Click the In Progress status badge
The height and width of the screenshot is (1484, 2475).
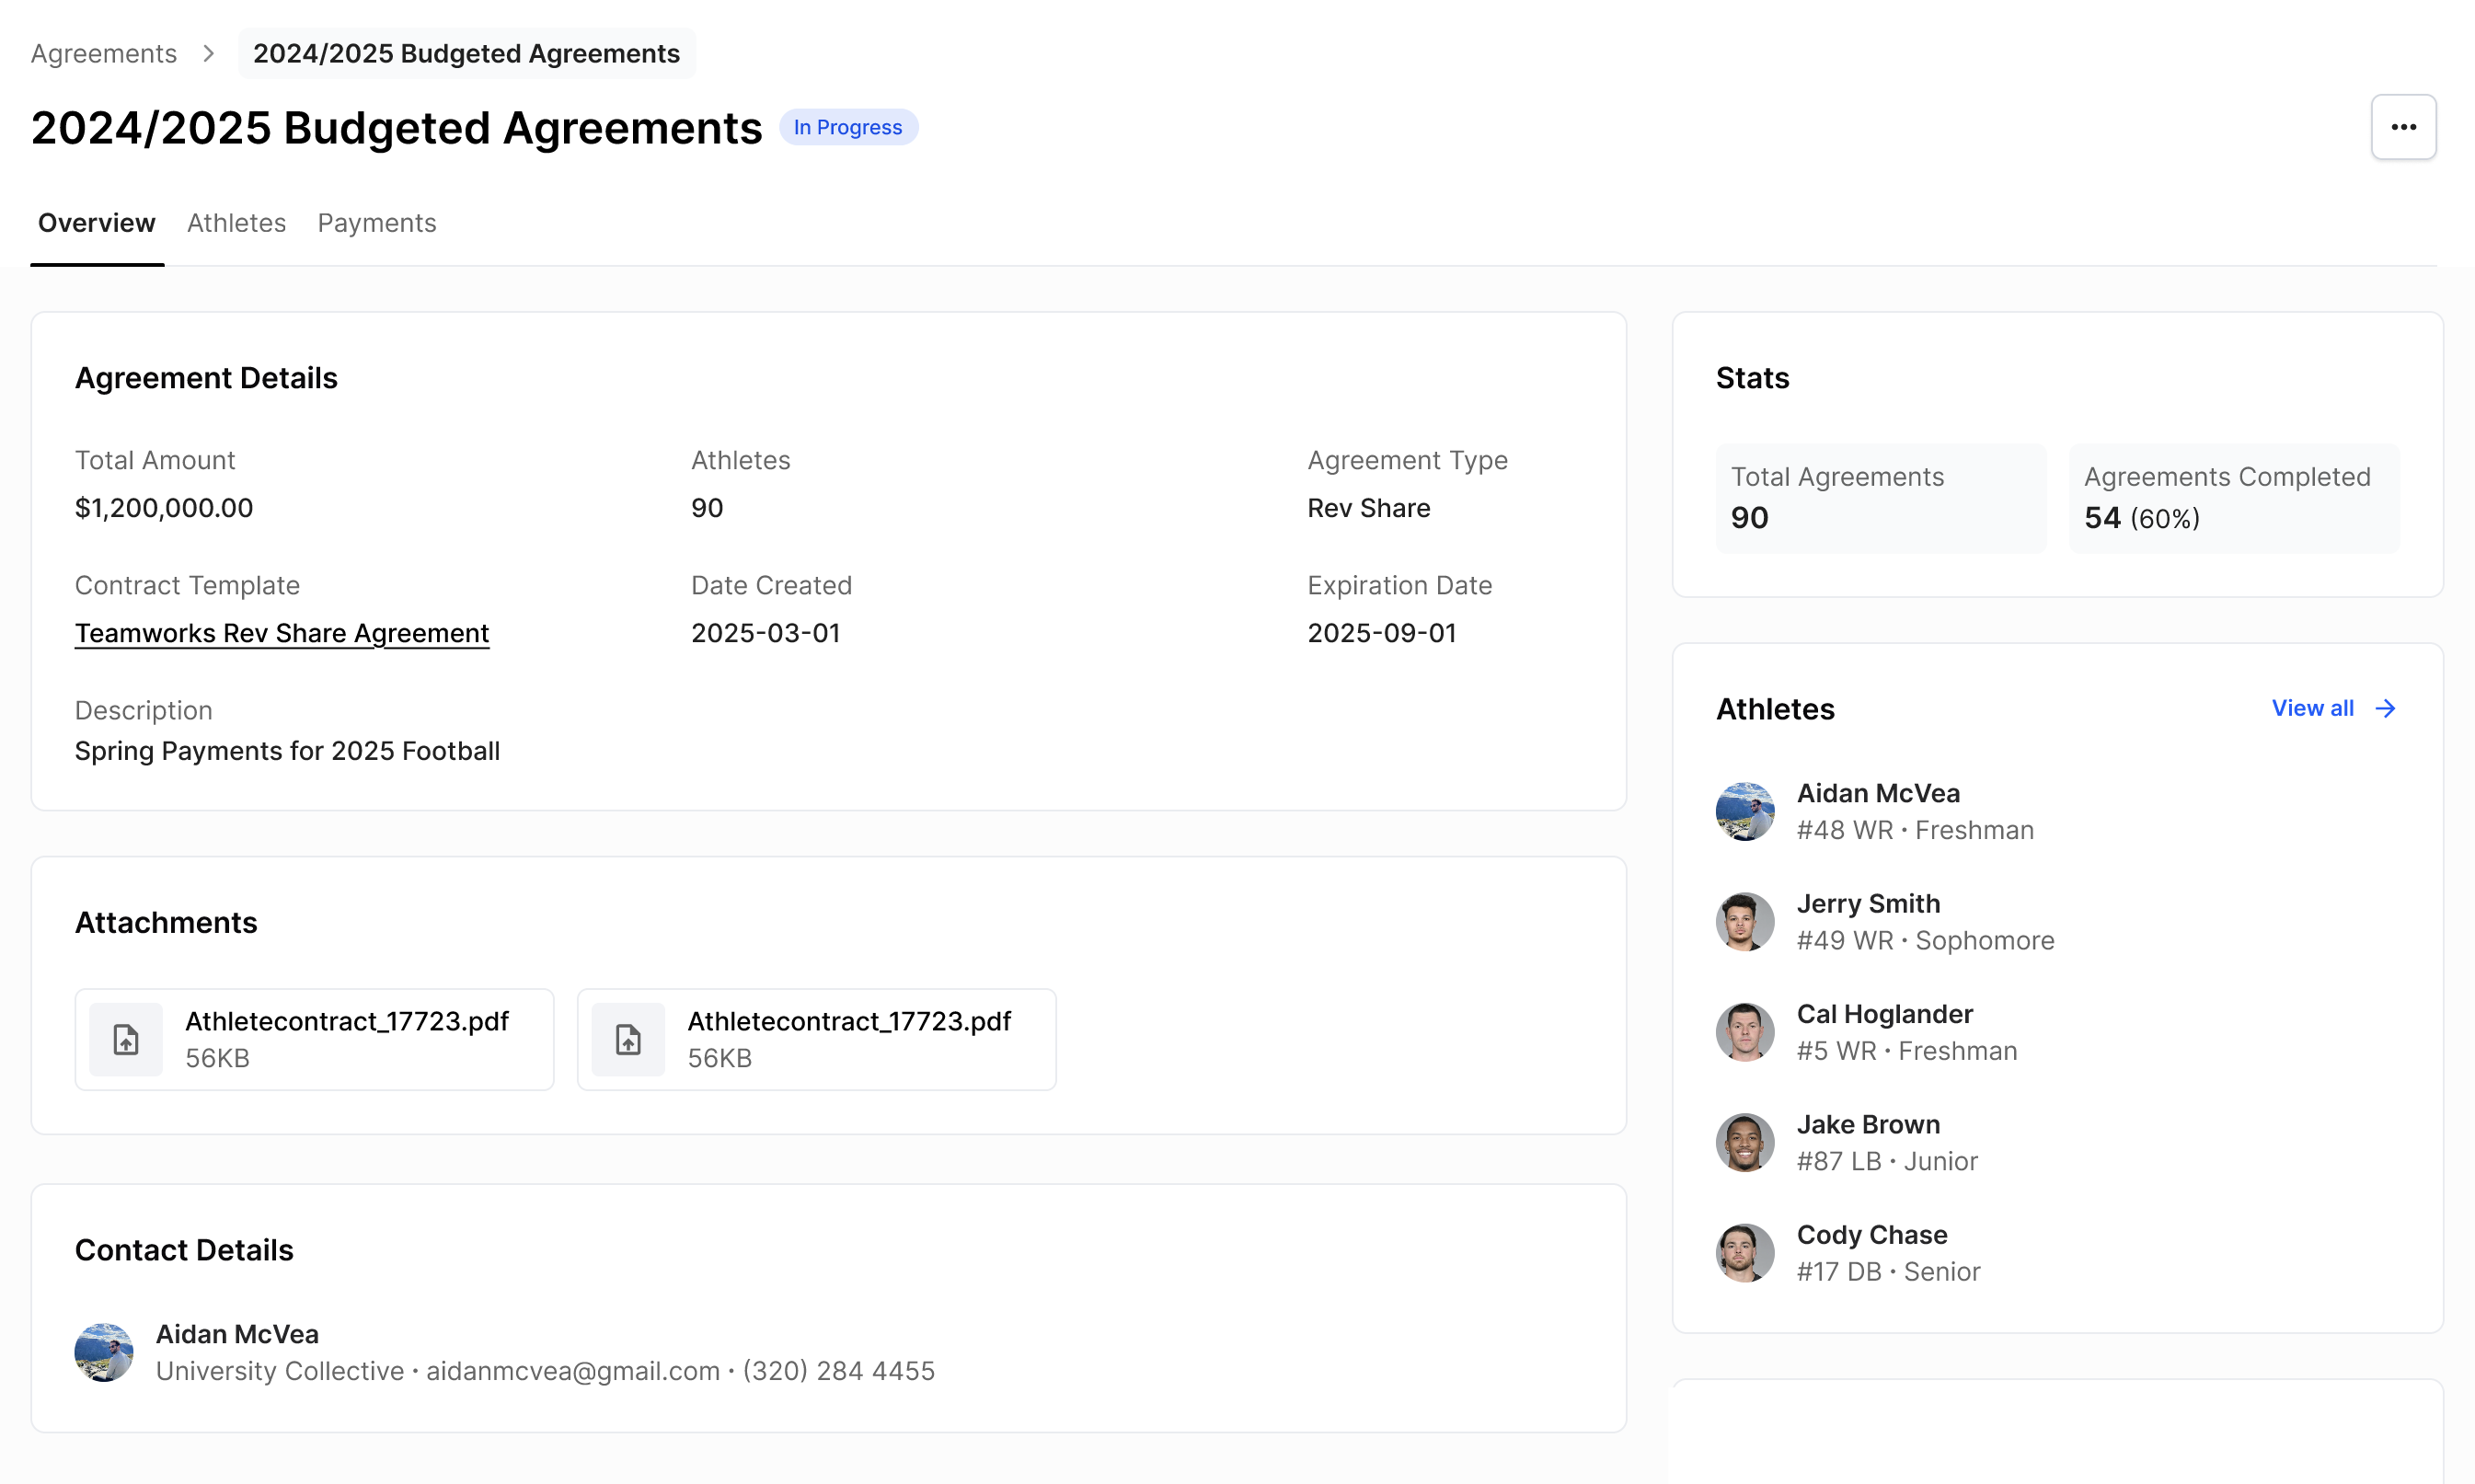(848, 127)
